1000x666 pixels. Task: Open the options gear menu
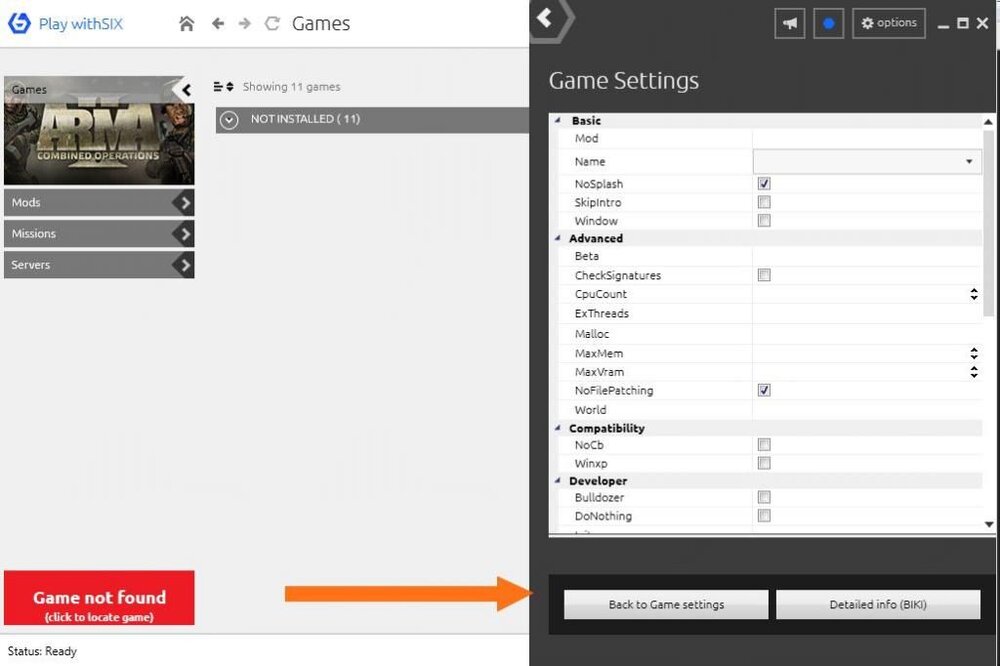click(x=889, y=24)
